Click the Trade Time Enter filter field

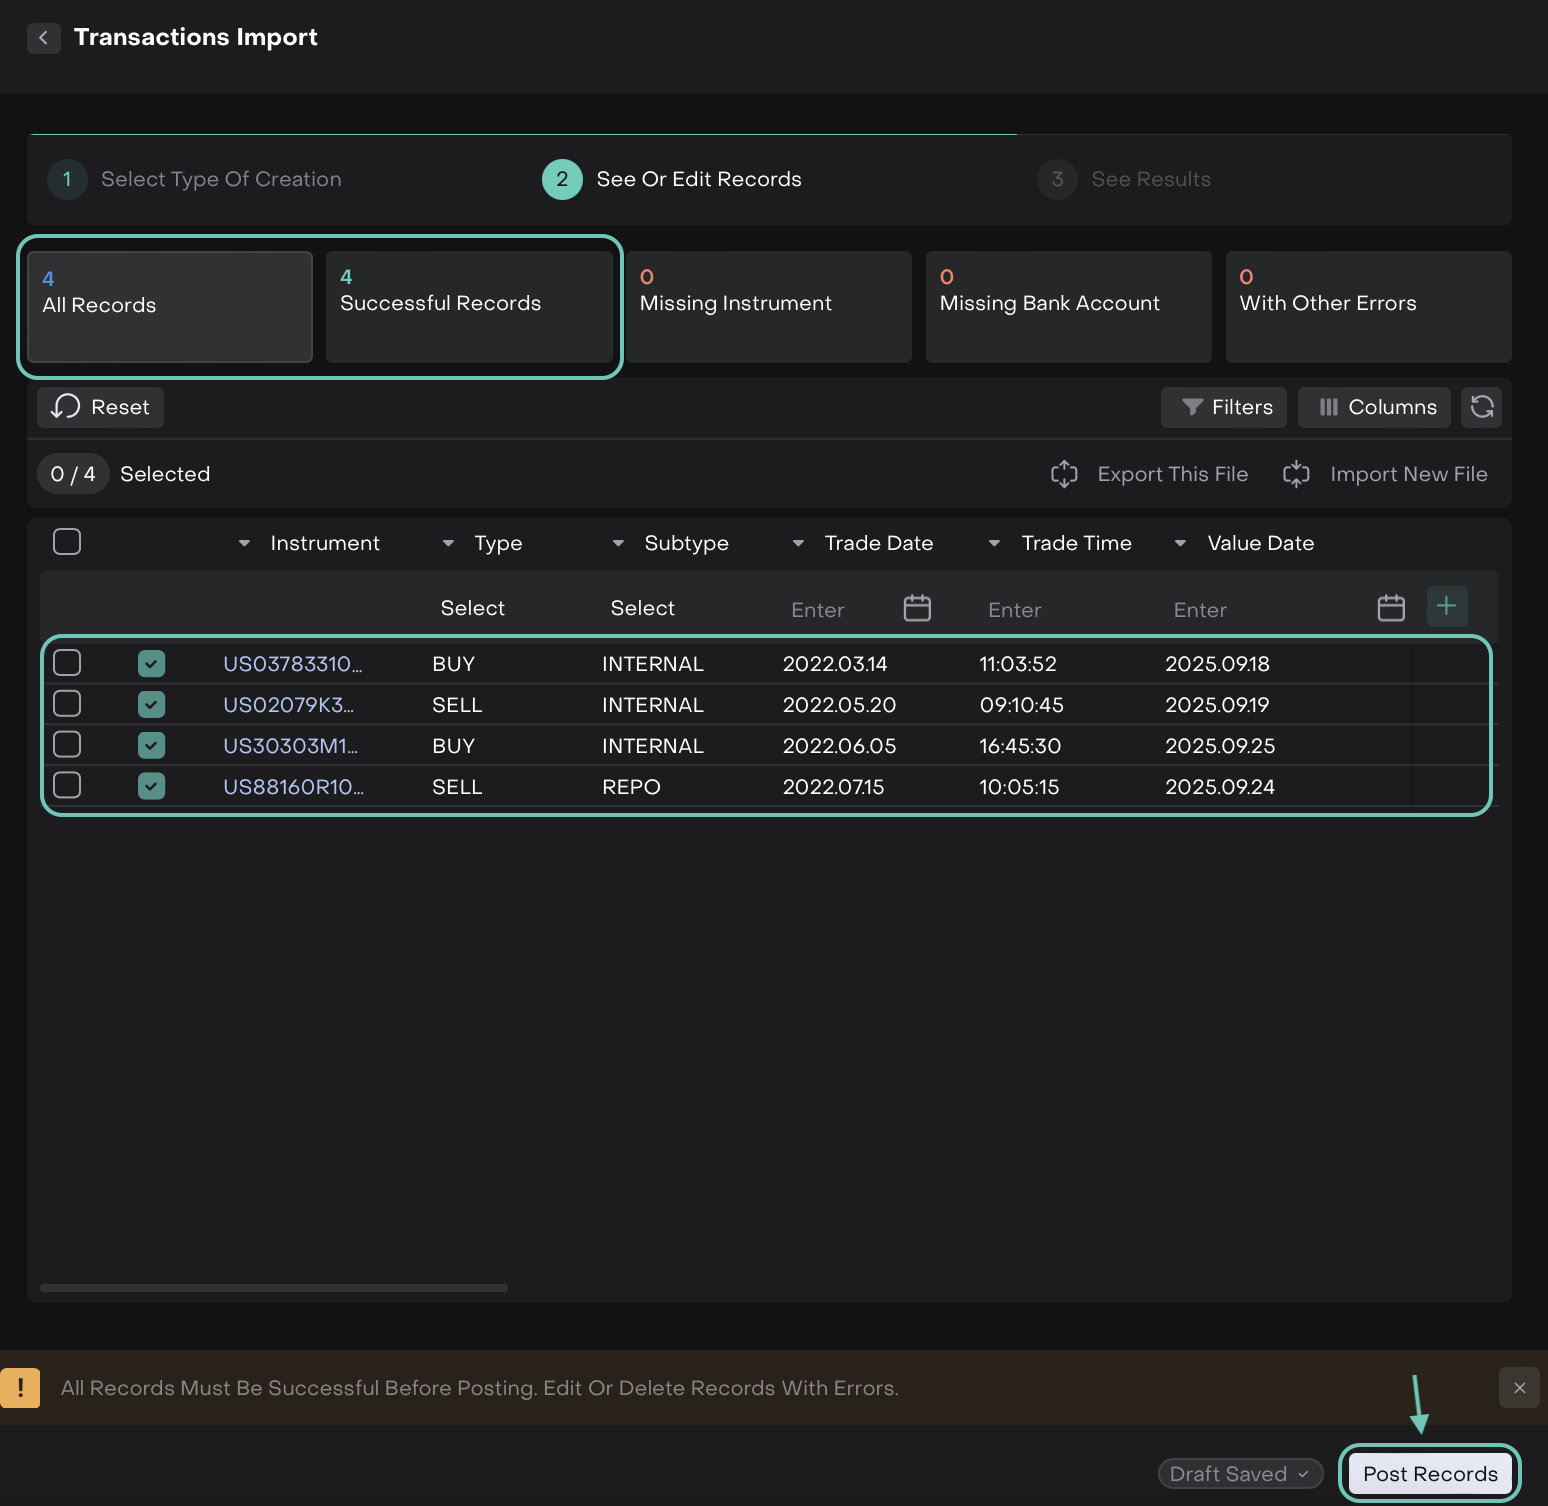pos(1014,610)
